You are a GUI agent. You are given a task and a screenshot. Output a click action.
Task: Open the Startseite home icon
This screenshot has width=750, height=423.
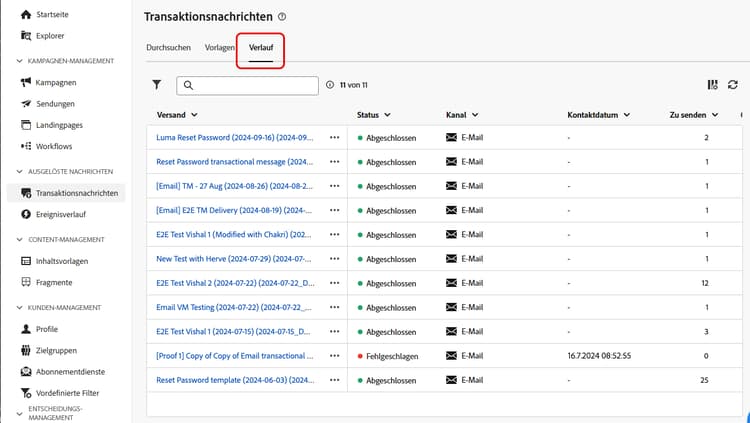(26, 14)
